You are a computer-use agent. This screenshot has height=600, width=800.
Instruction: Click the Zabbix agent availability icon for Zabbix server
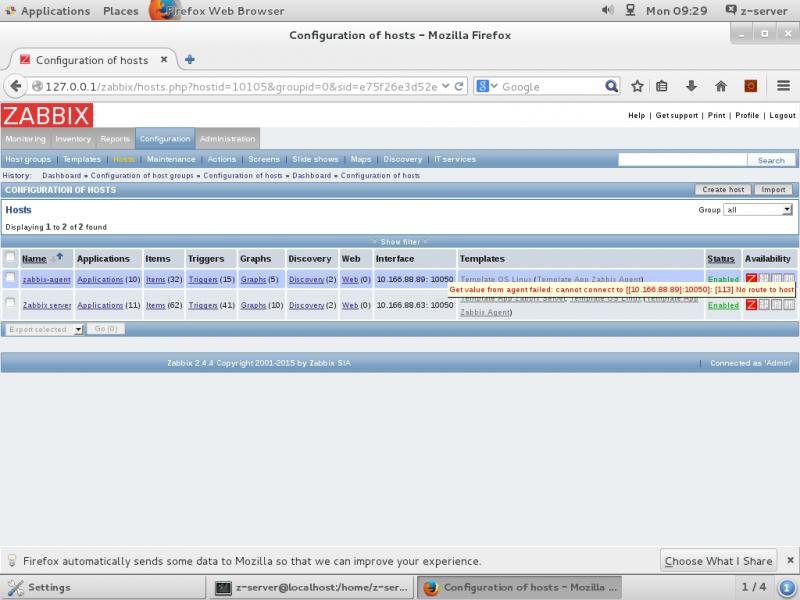(751, 305)
